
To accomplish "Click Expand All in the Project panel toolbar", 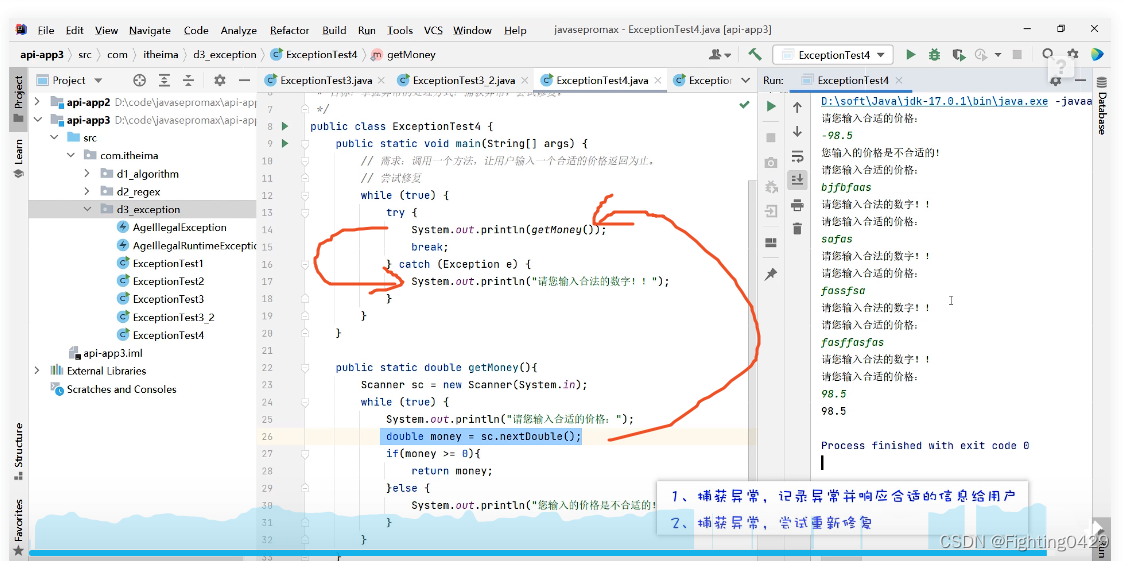I will pyautogui.click(x=164, y=80).
